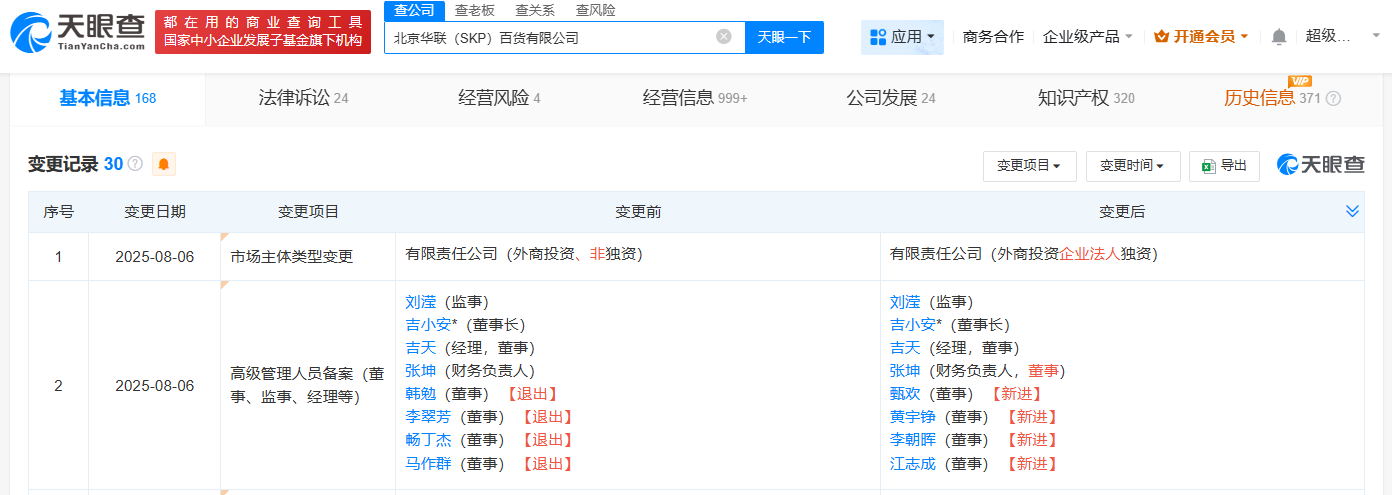Select the 历史信息 VIP tab

pyautogui.click(x=1272, y=99)
